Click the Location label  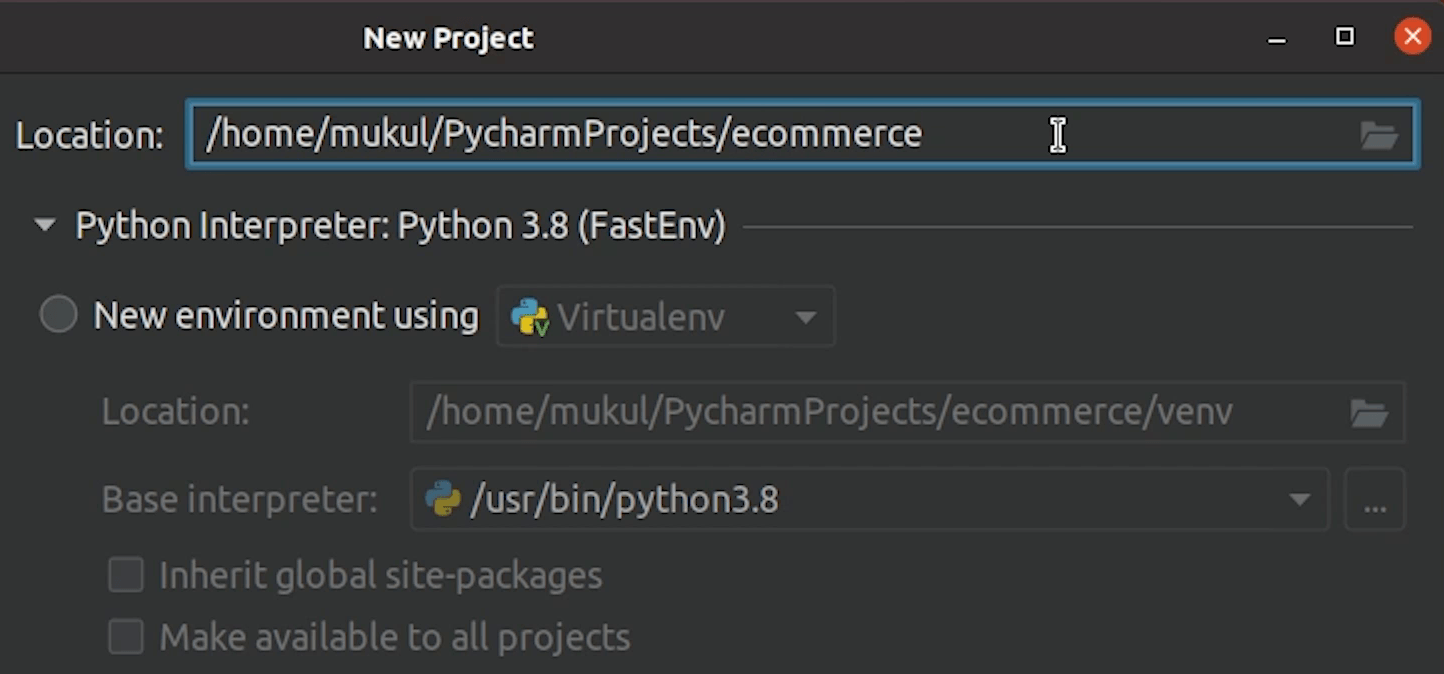88,135
